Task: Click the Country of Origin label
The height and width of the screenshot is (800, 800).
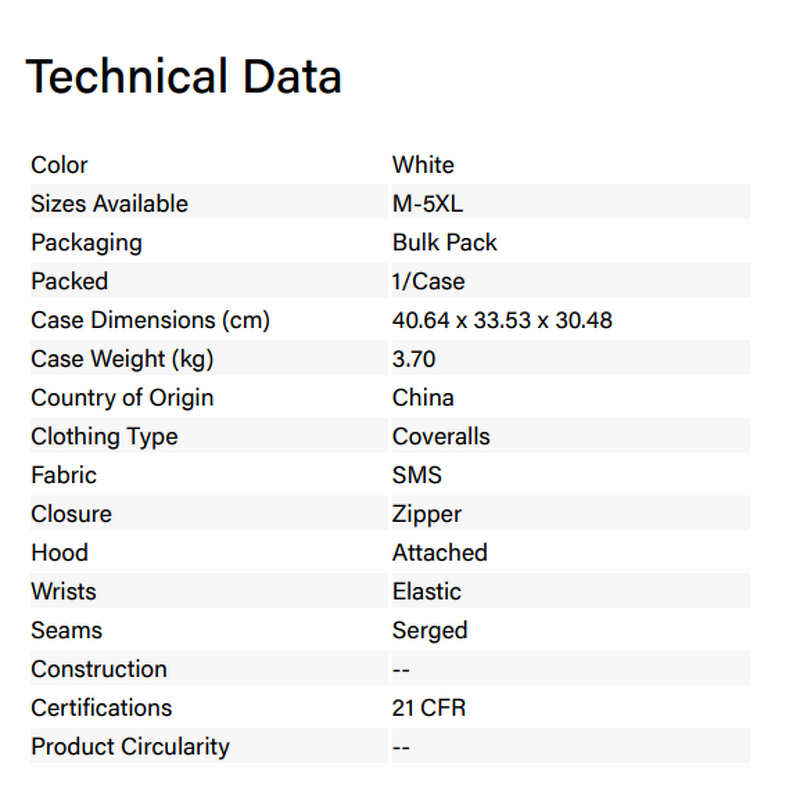Action: point(122,398)
